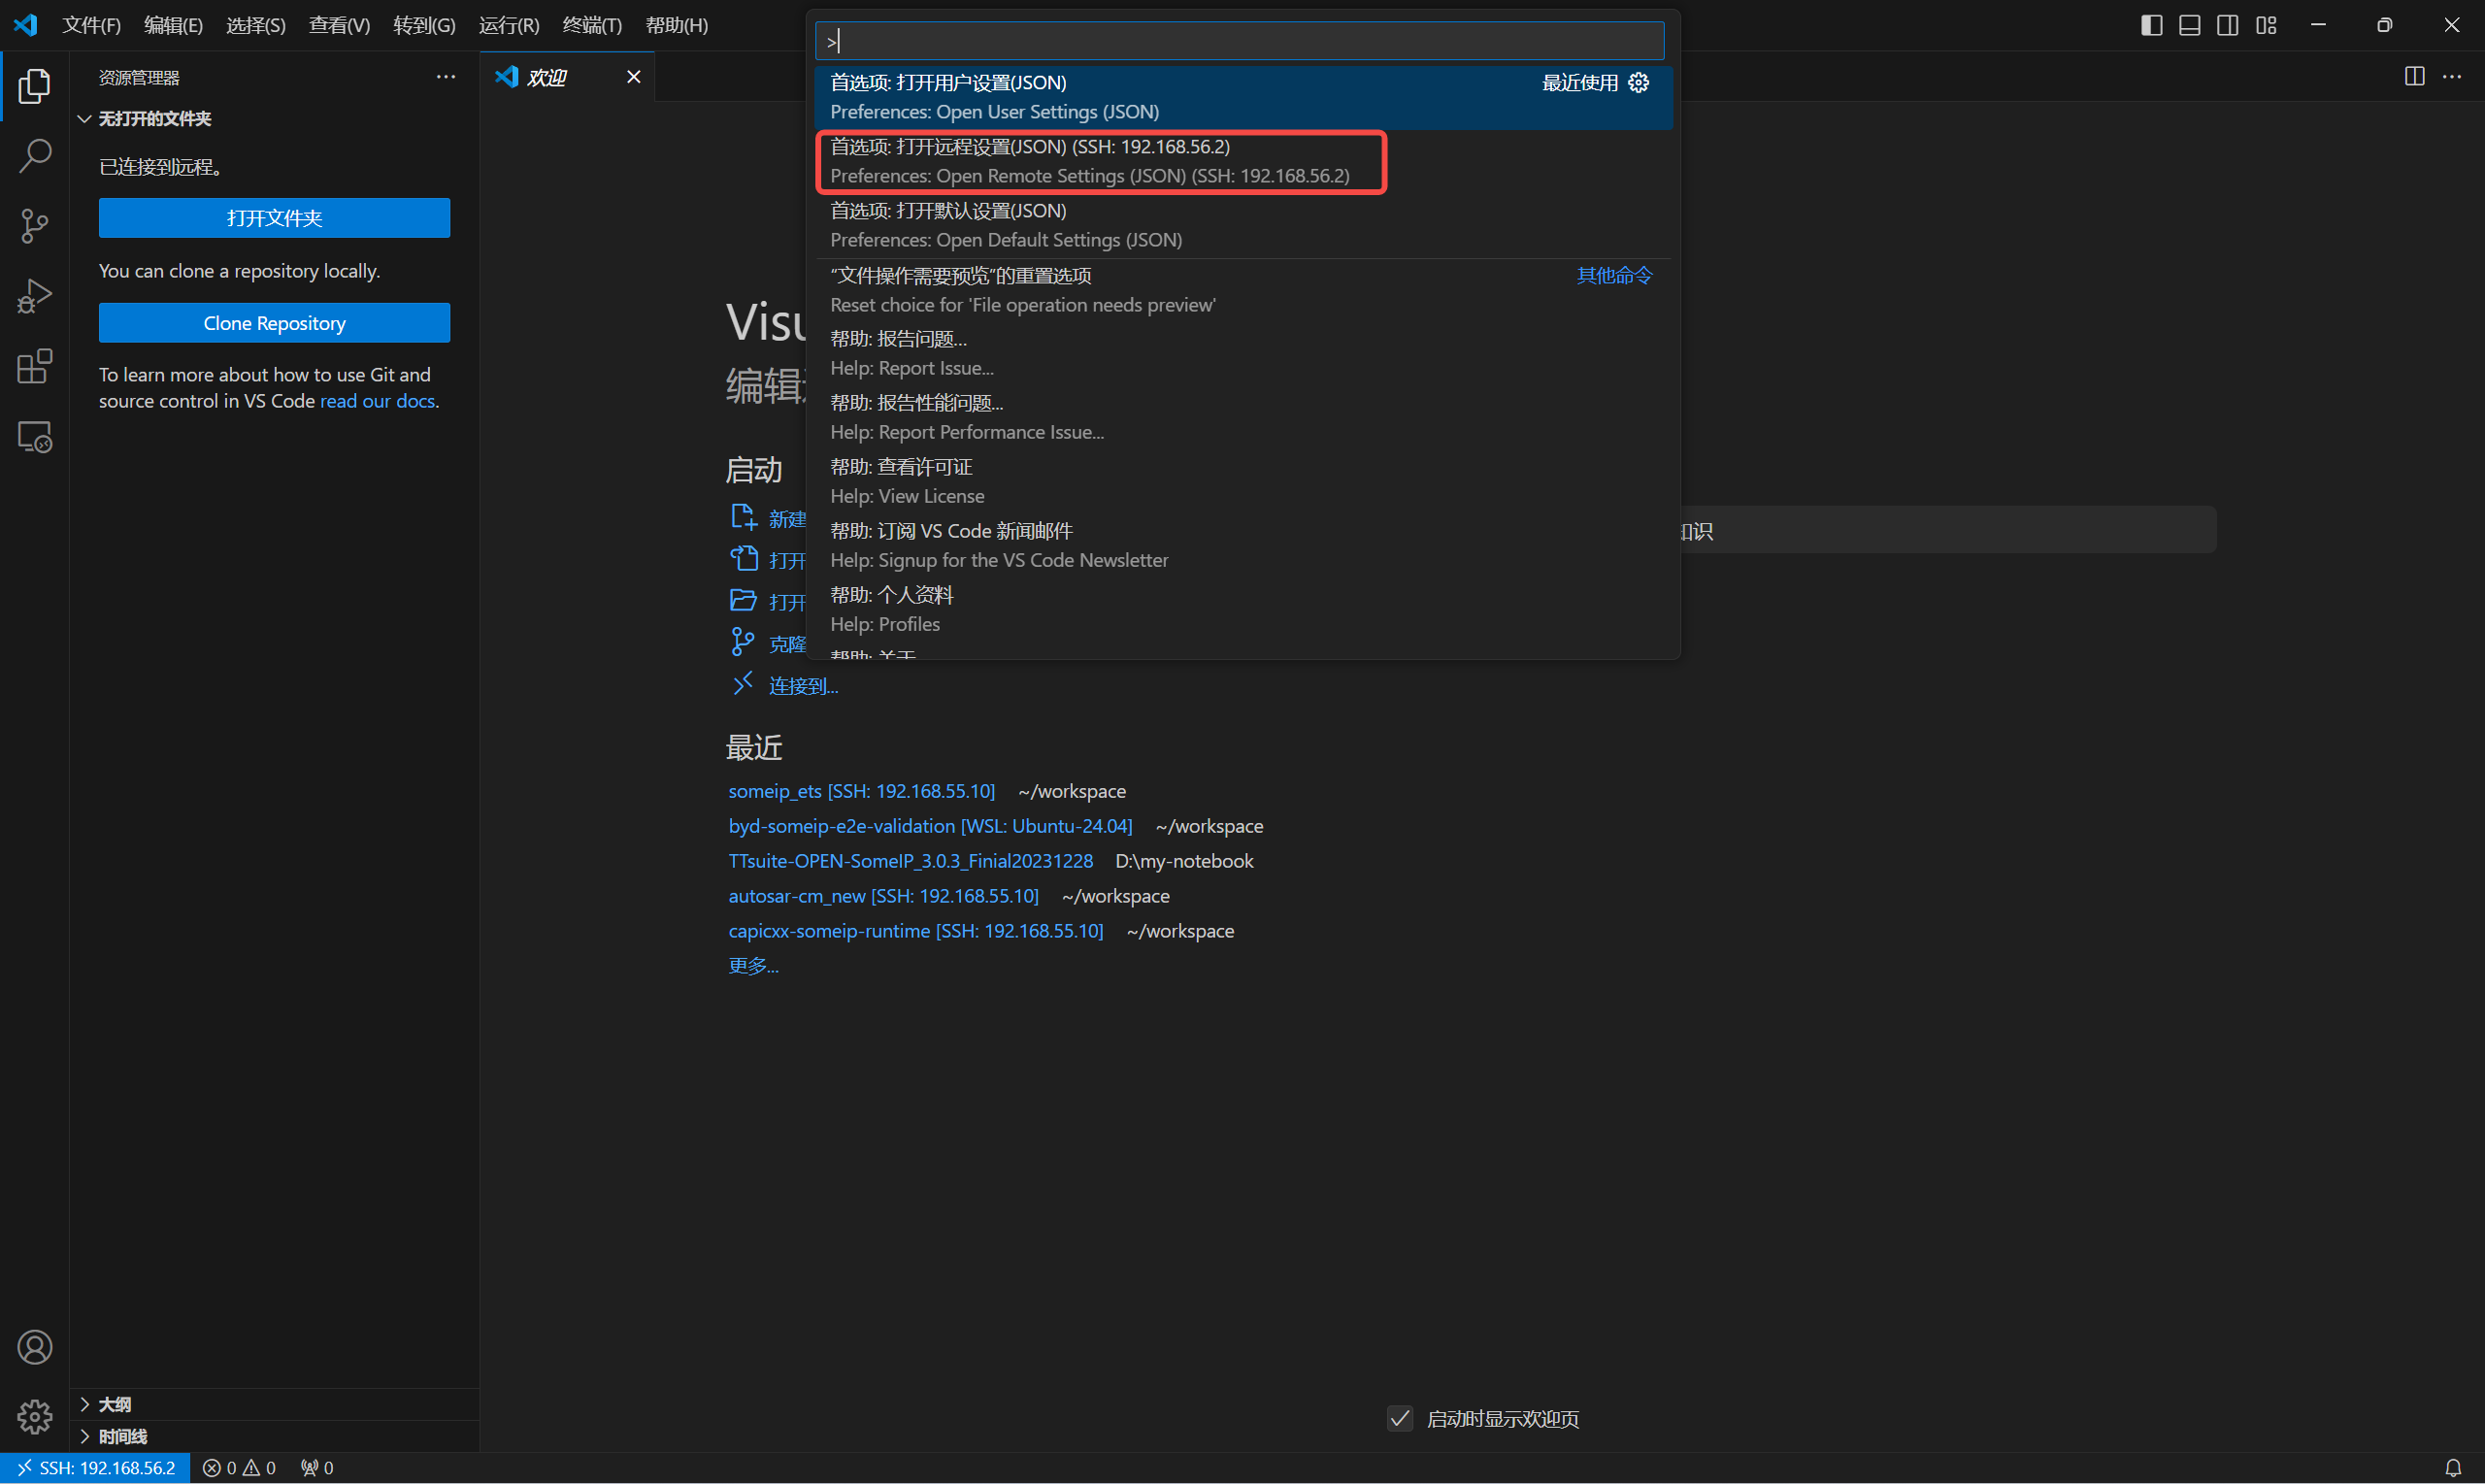Screen dimensions: 2485x1484
Task: Open the Remote Explorer icon
Action: [35, 437]
